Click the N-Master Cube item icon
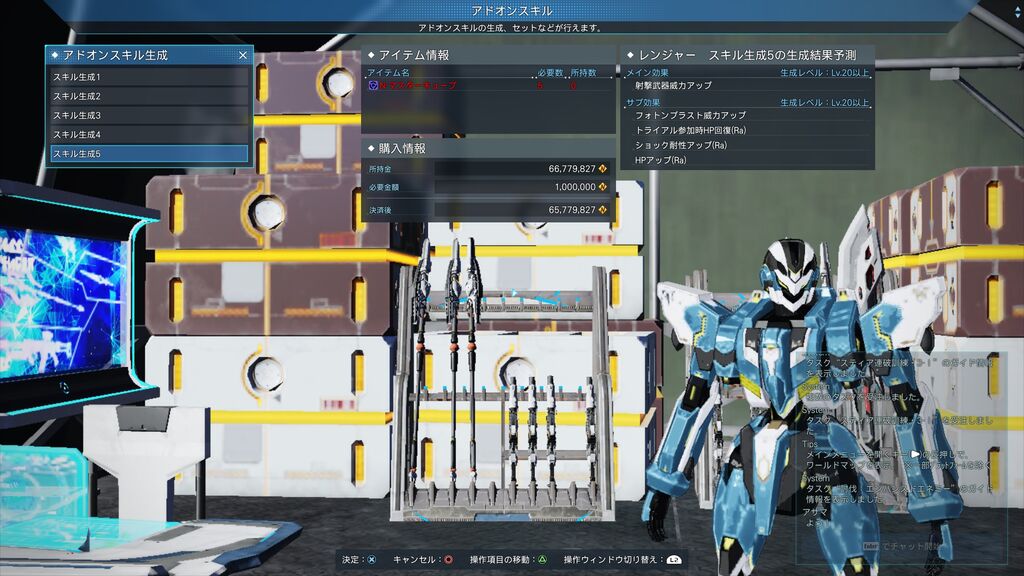The image size is (1024, 576). (x=373, y=86)
